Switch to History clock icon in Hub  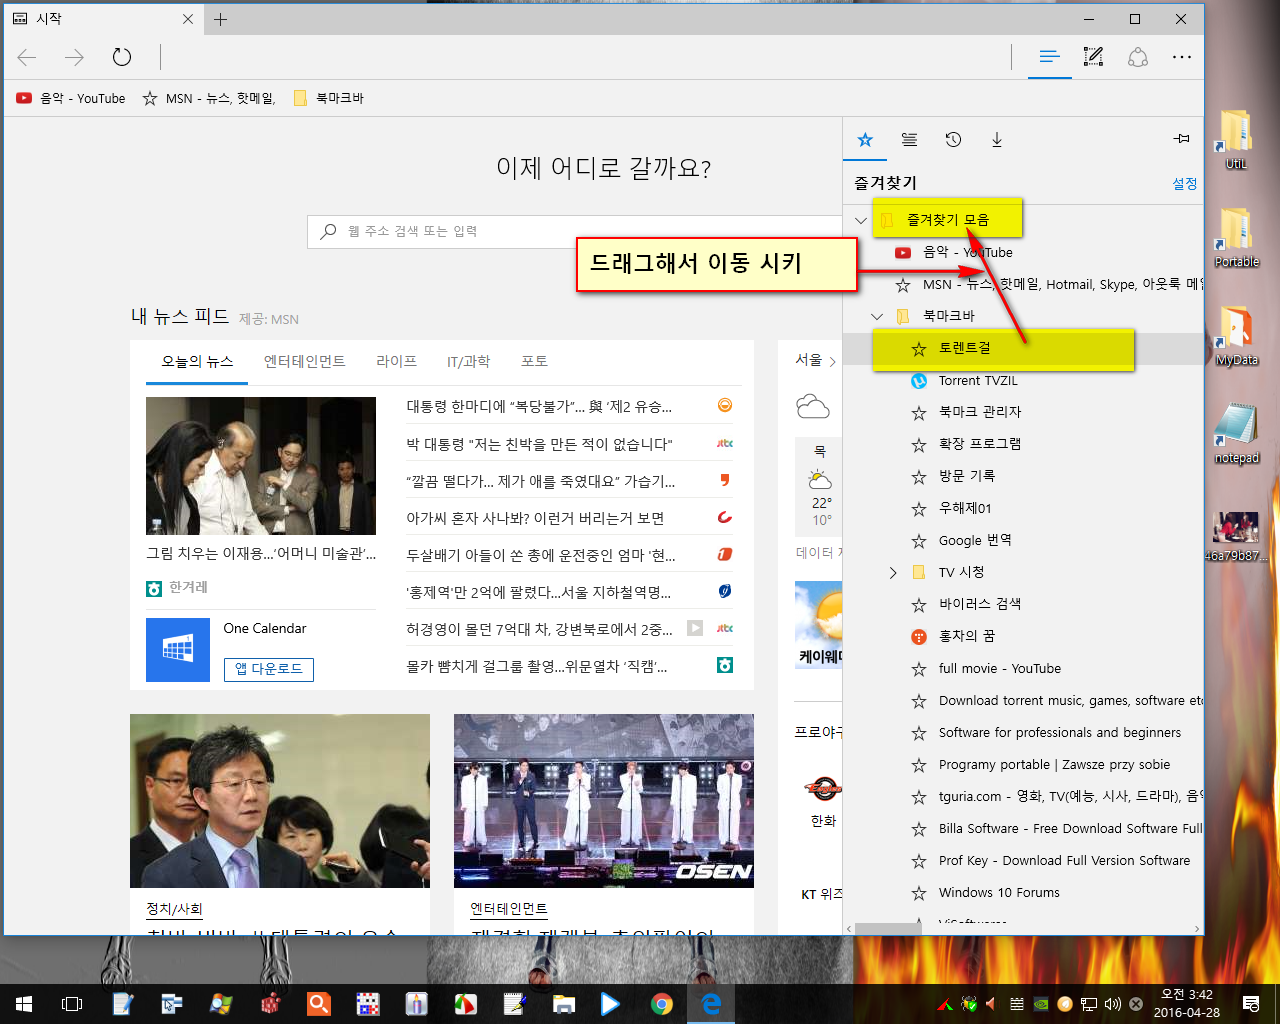coord(953,140)
